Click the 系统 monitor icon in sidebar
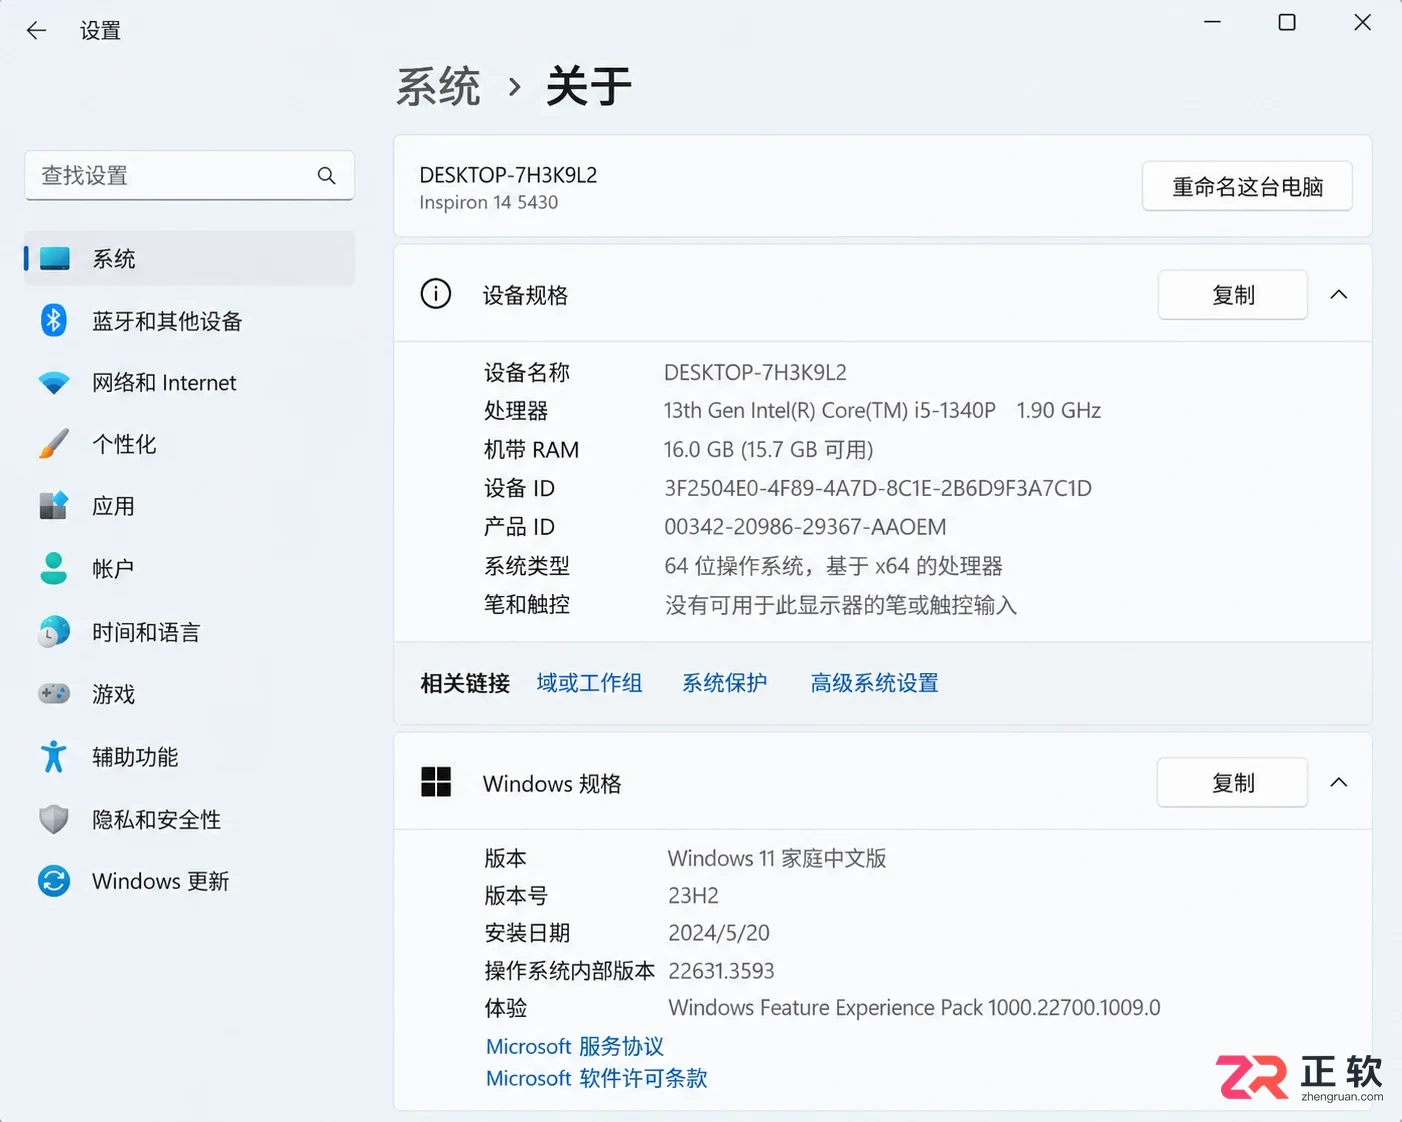The image size is (1402, 1122). click(54, 259)
